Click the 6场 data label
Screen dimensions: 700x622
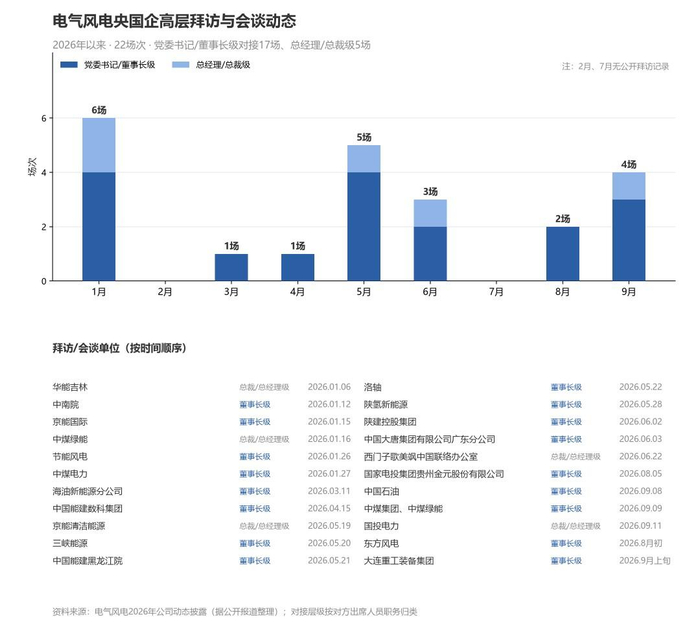(99, 110)
